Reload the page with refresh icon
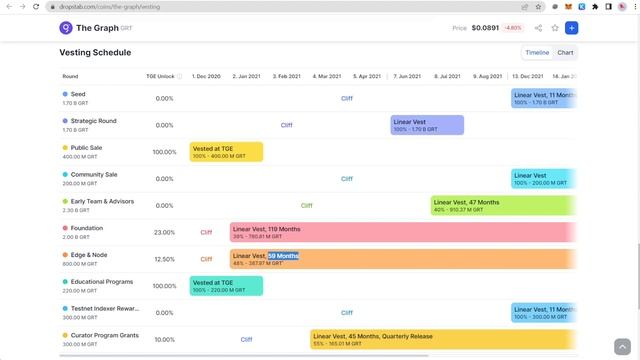640x360 pixels. point(36,7)
